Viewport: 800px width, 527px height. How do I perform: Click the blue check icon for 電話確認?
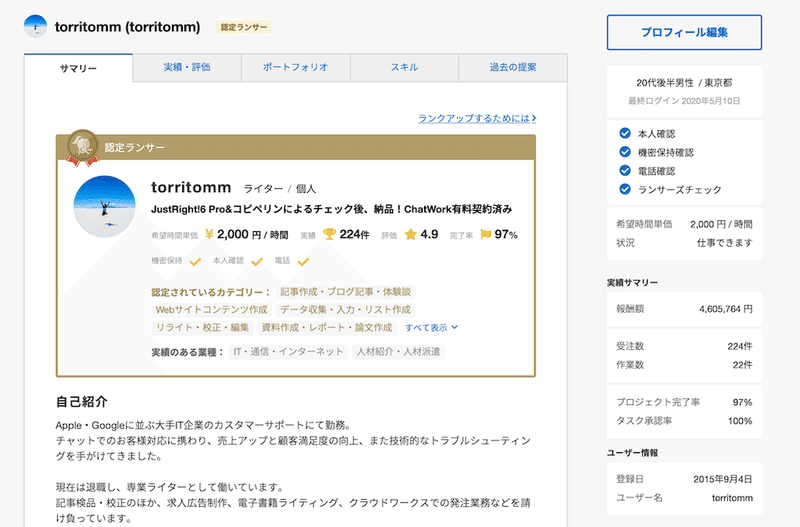pyautogui.click(x=625, y=170)
